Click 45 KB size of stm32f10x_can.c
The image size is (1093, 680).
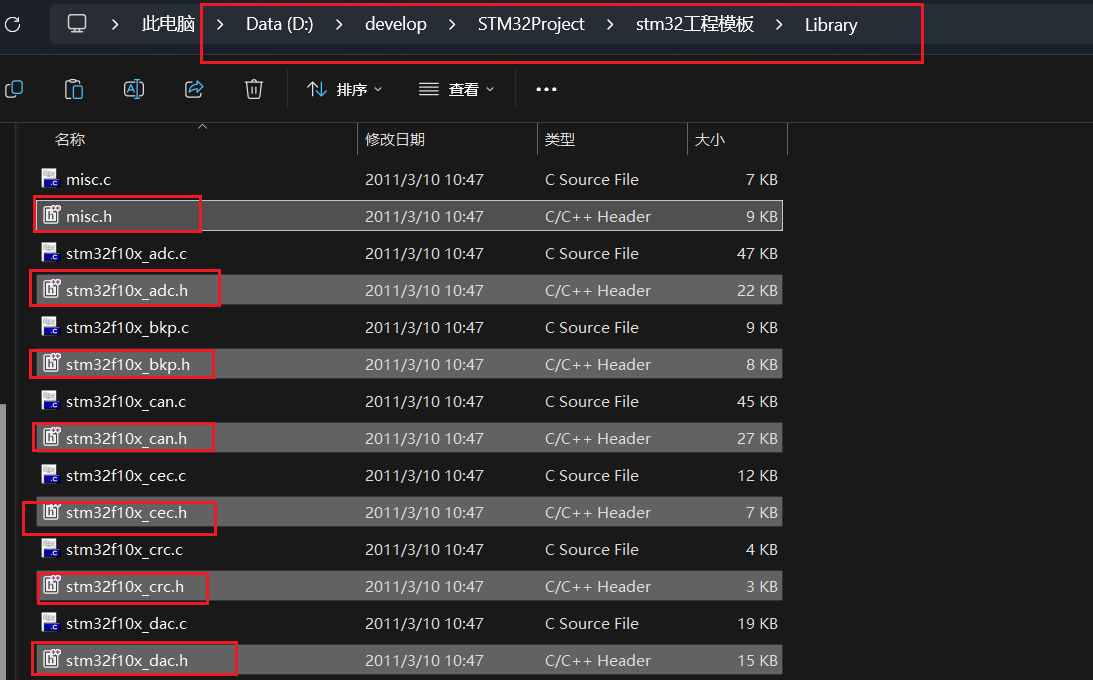757,401
